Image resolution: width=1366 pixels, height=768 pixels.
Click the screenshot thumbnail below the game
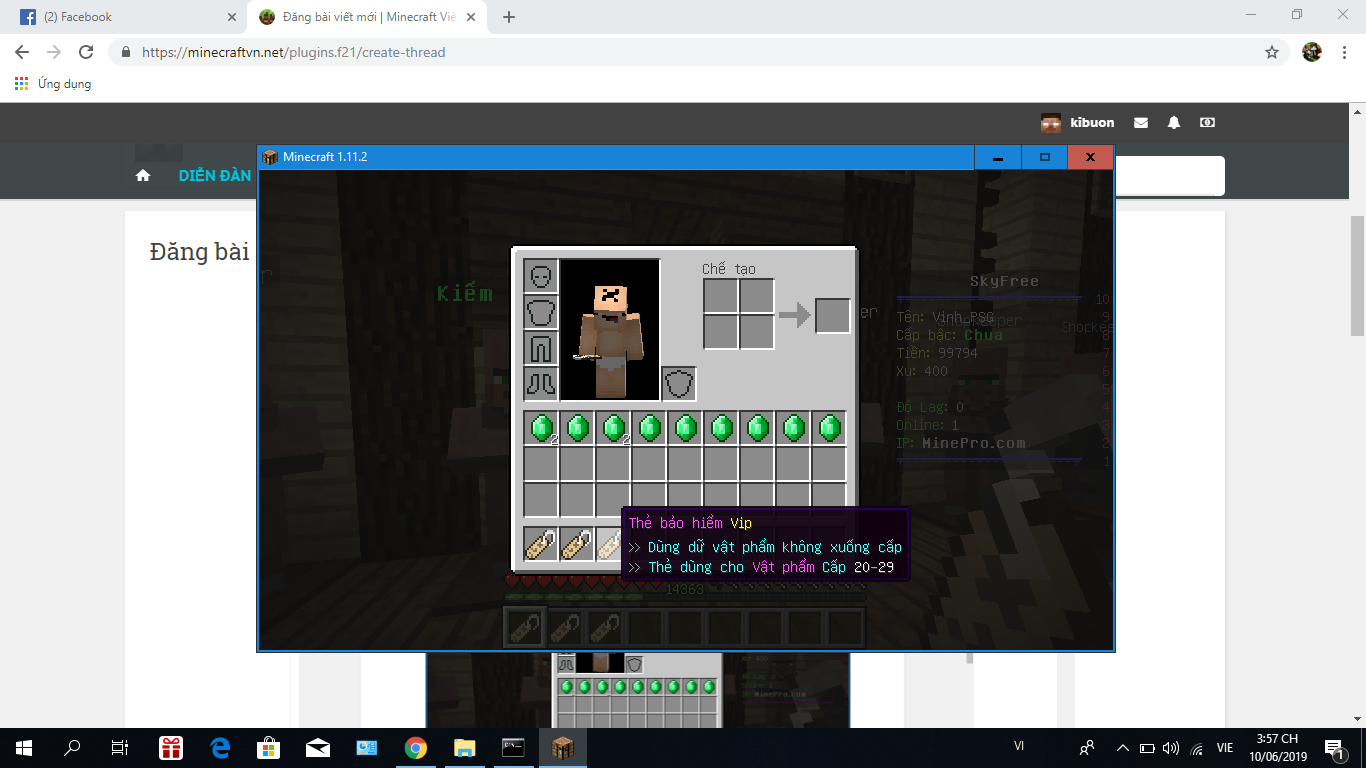[x=637, y=690]
